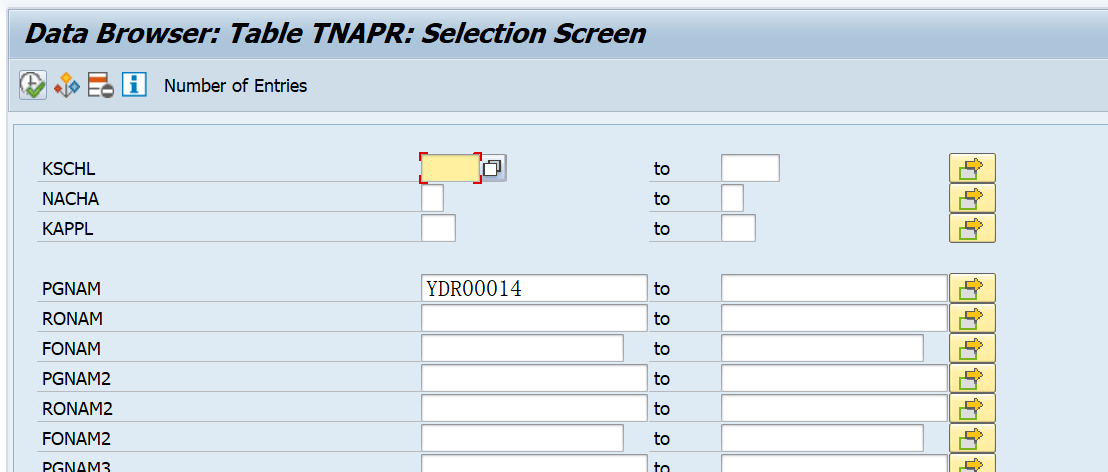
Task: Focus the KSCHL from-value field
Action: [x=451, y=168]
